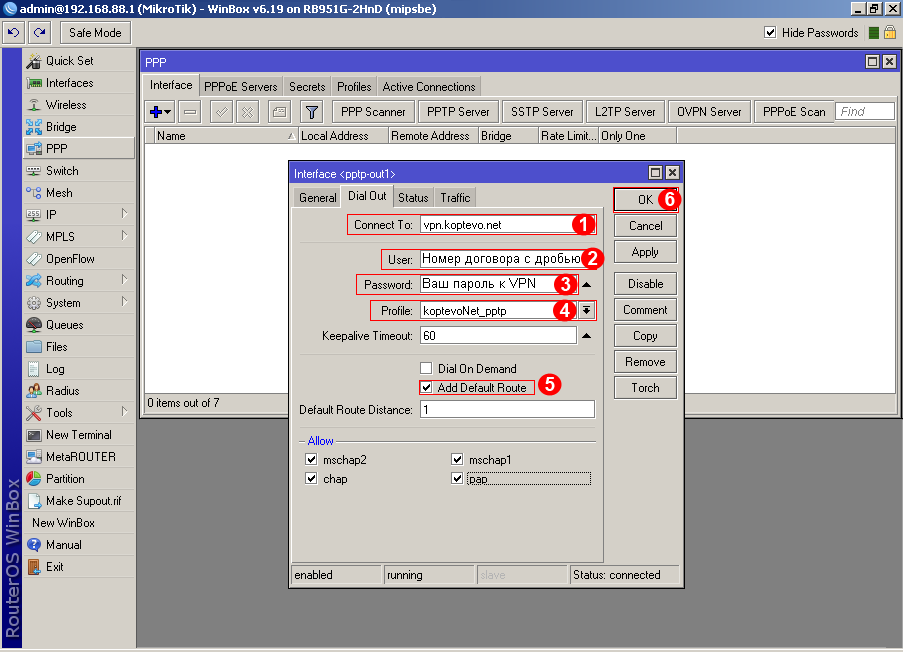903x652 pixels.
Task: Open the Active Connections tab
Action: (429, 86)
